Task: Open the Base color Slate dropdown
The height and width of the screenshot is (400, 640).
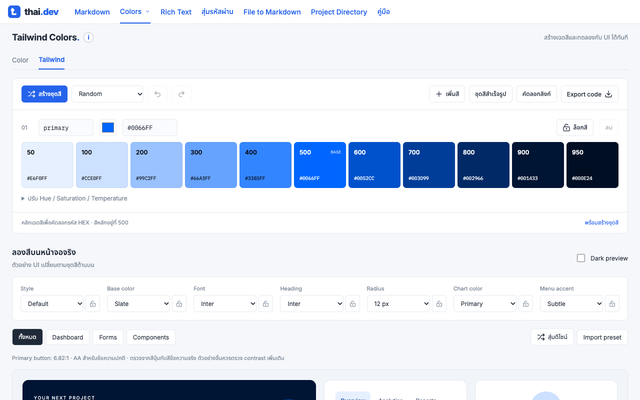Action: [138, 304]
